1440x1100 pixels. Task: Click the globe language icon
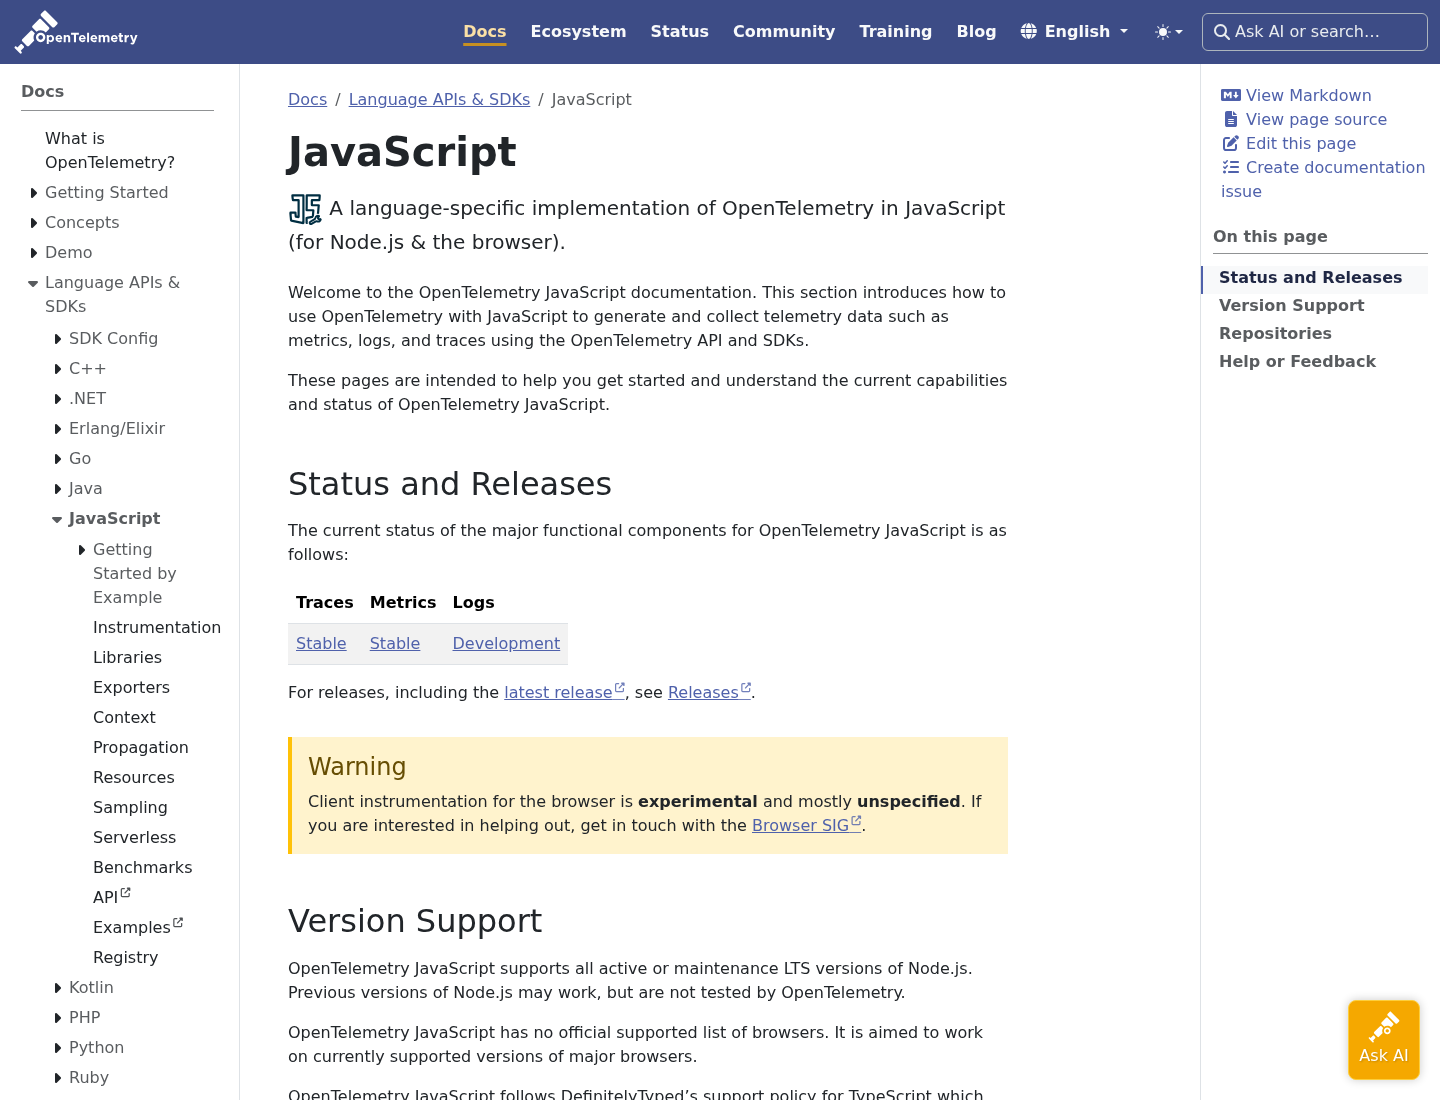coord(1028,31)
